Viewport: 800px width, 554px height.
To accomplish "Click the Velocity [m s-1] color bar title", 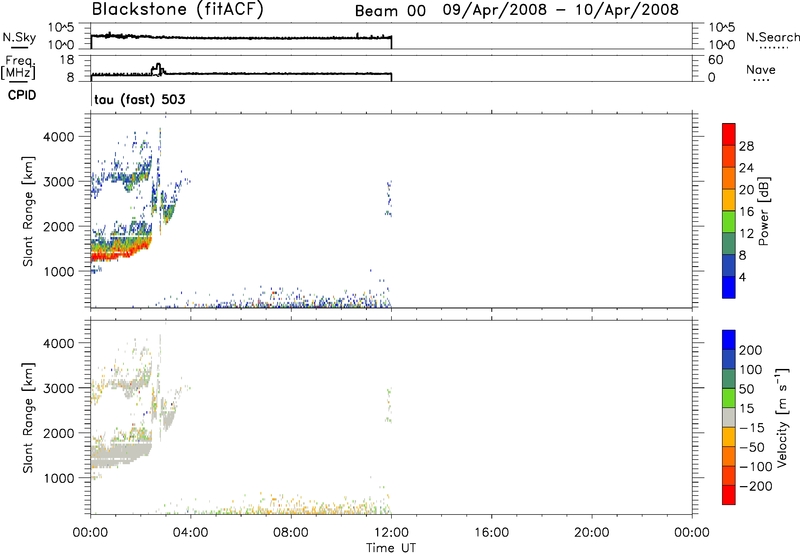I will click(x=782, y=417).
